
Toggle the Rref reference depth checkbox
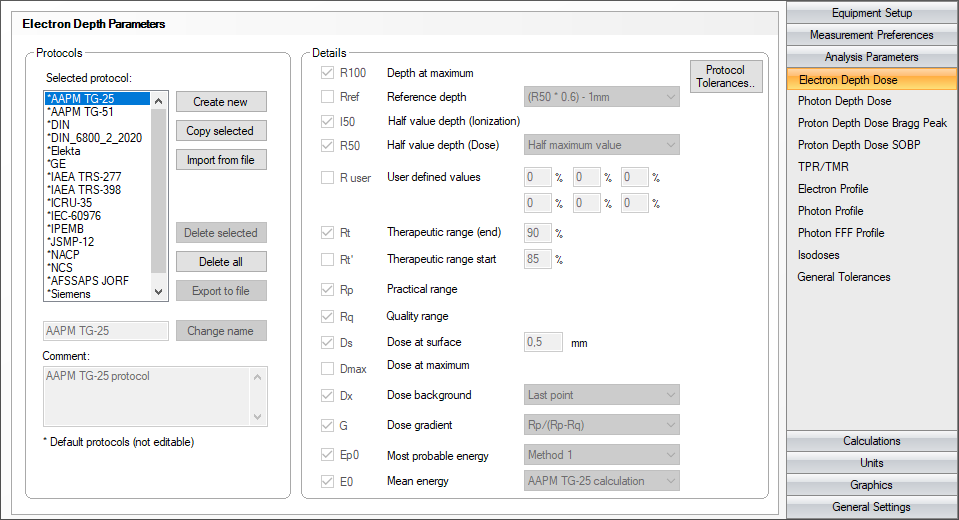point(327,97)
